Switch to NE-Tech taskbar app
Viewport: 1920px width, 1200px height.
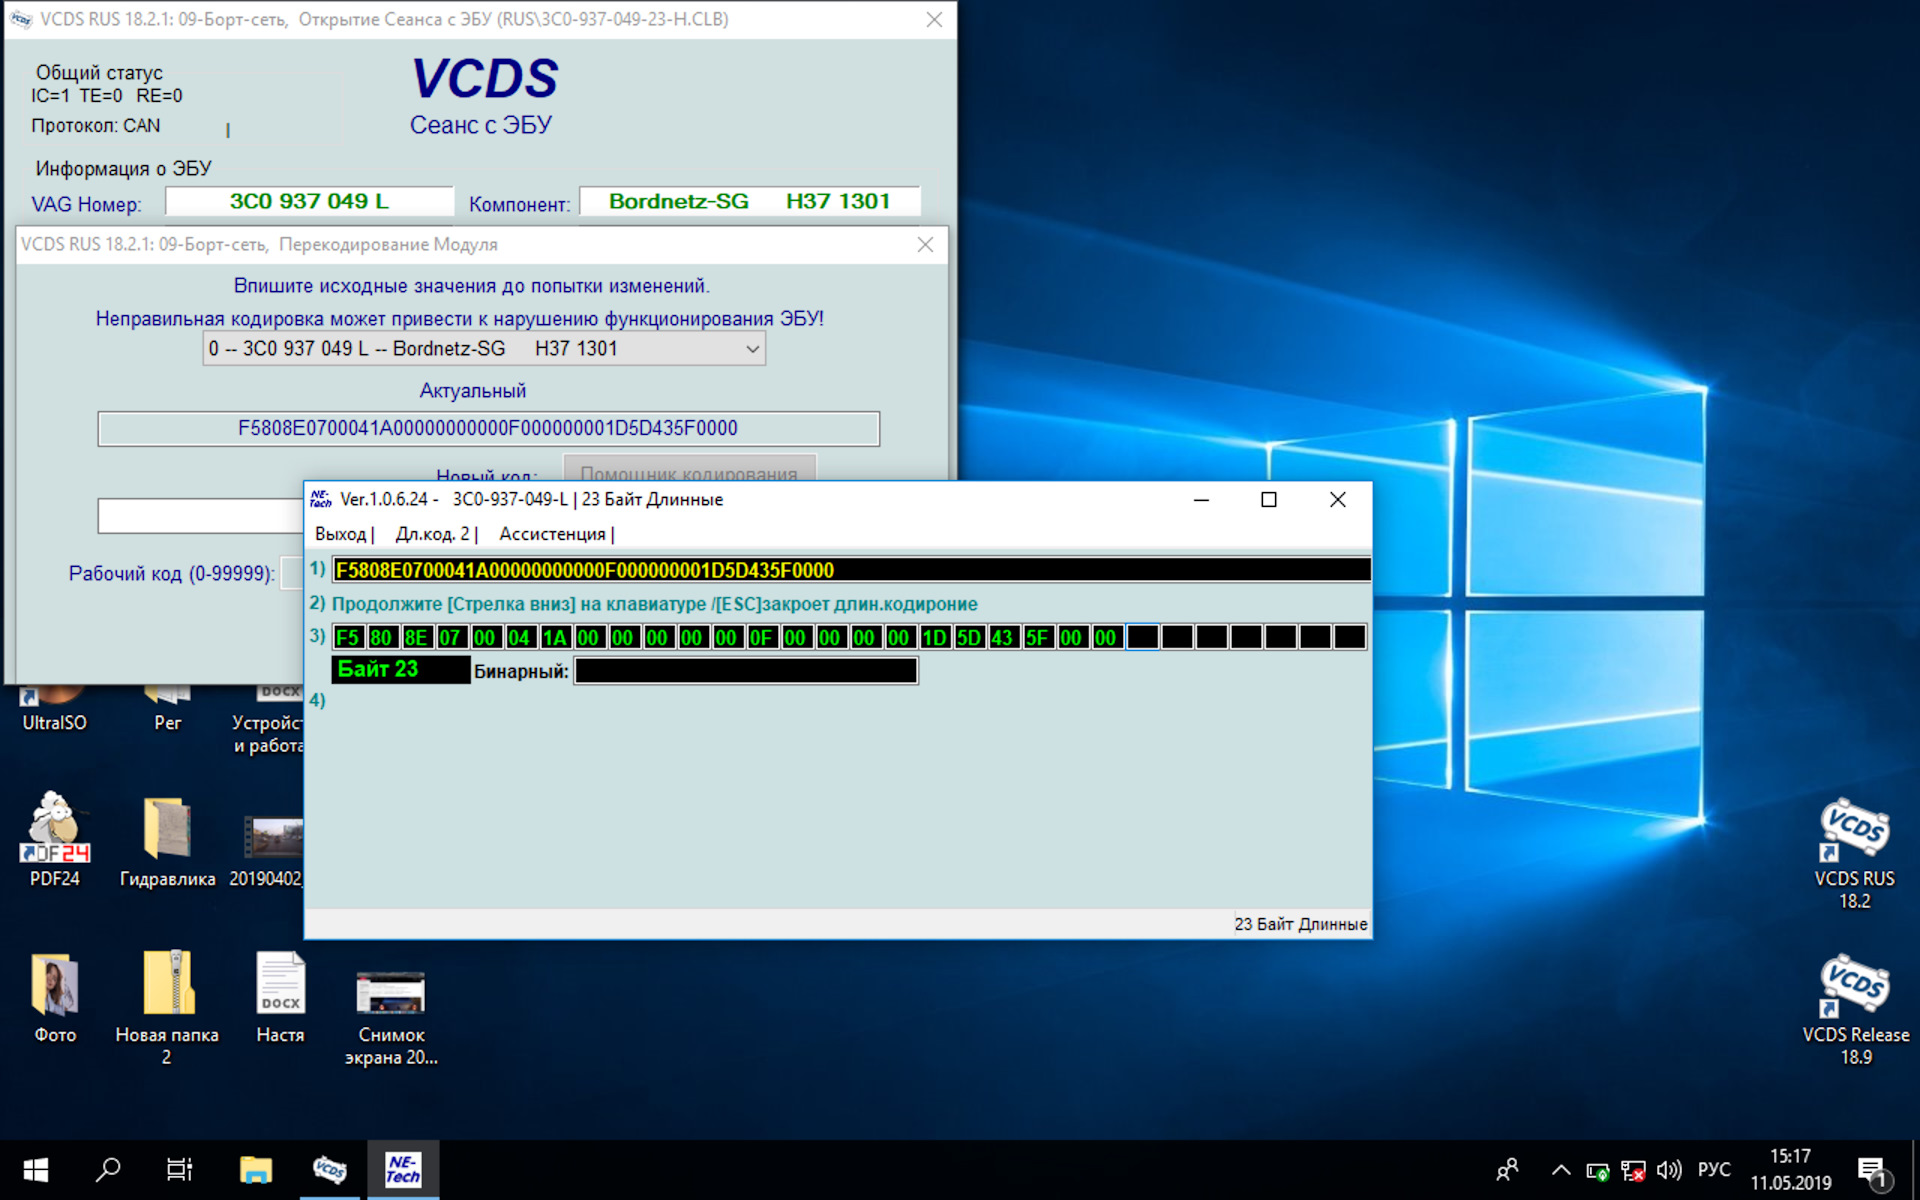403,1170
